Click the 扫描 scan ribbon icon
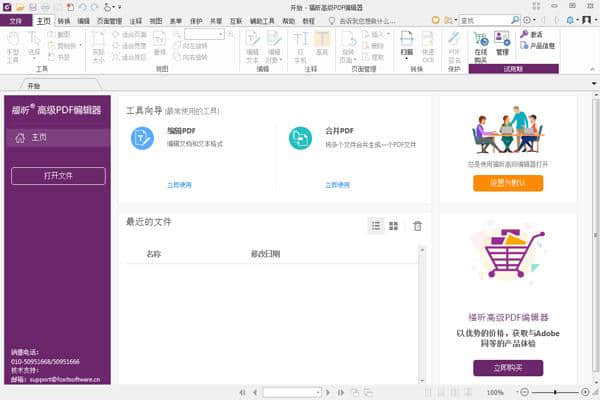The height and width of the screenshot is (400, 600). [x=407, y=42]
